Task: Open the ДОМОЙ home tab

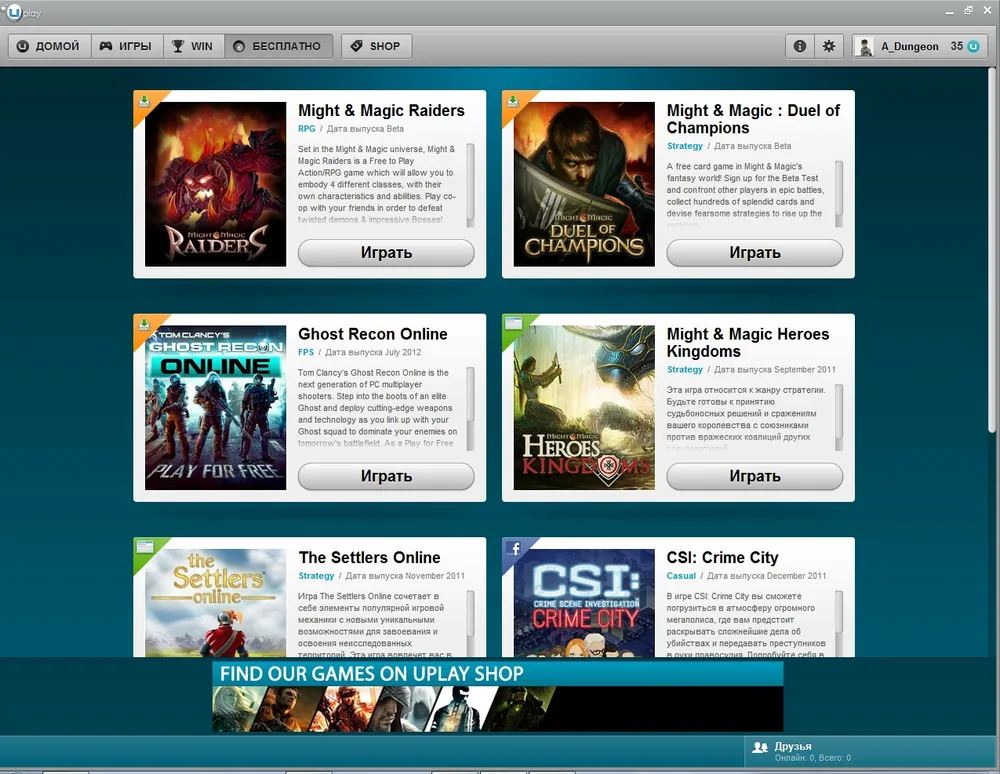Action: click(x=50, y=46)
